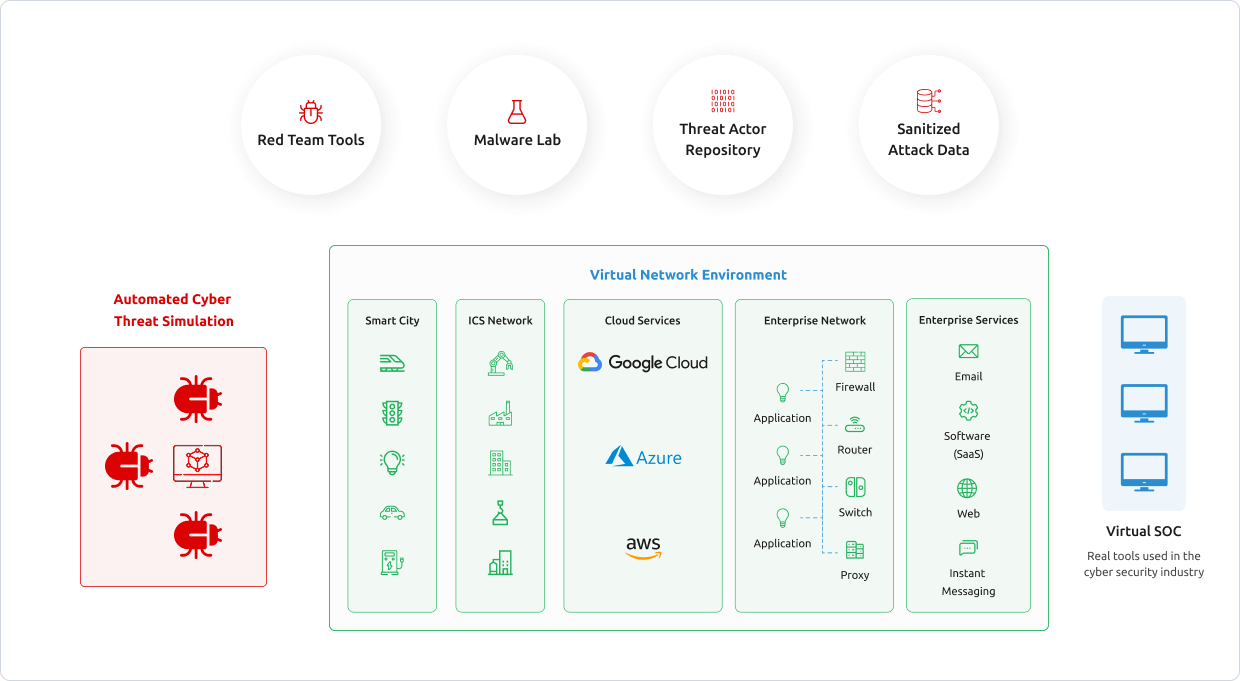Select the Instant Messaging chat icon
Screen dimensions: 1240x681
pos(968,548)
